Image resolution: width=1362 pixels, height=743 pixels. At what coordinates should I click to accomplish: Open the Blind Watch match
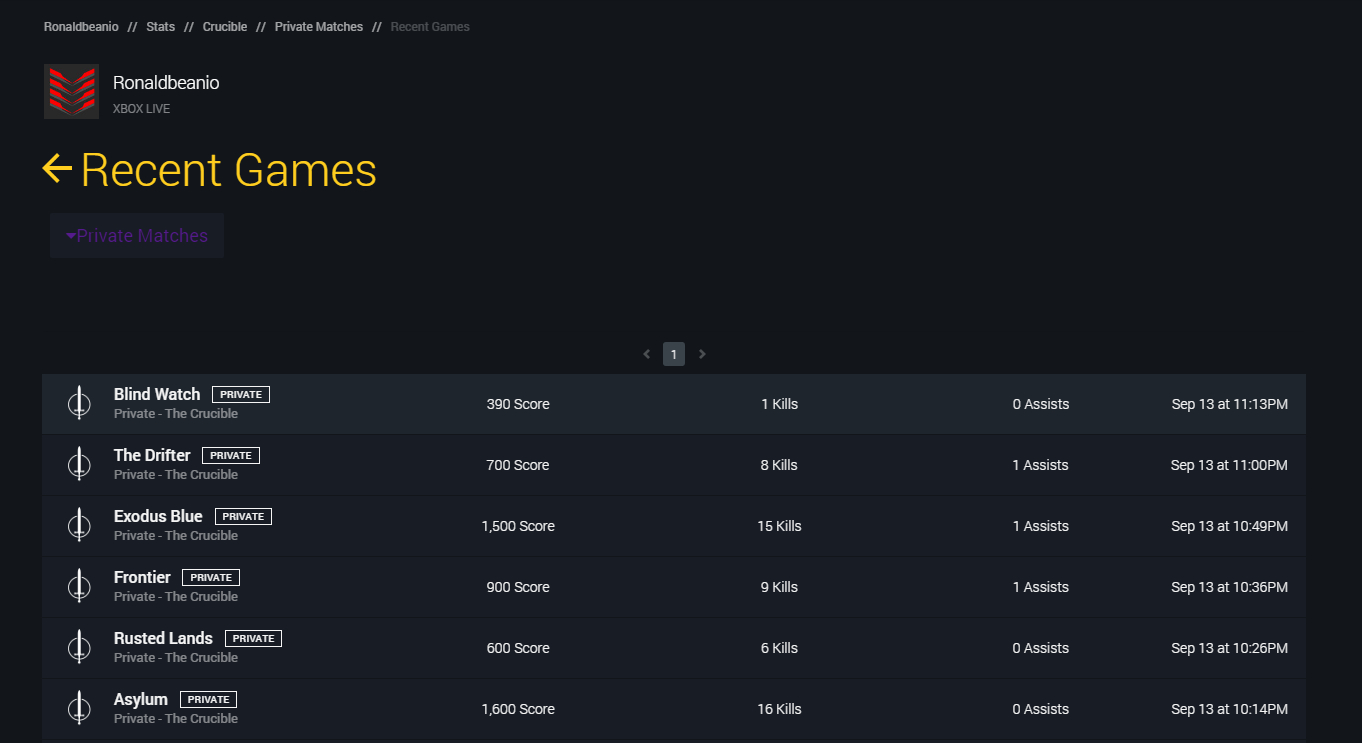click(674, 404)
